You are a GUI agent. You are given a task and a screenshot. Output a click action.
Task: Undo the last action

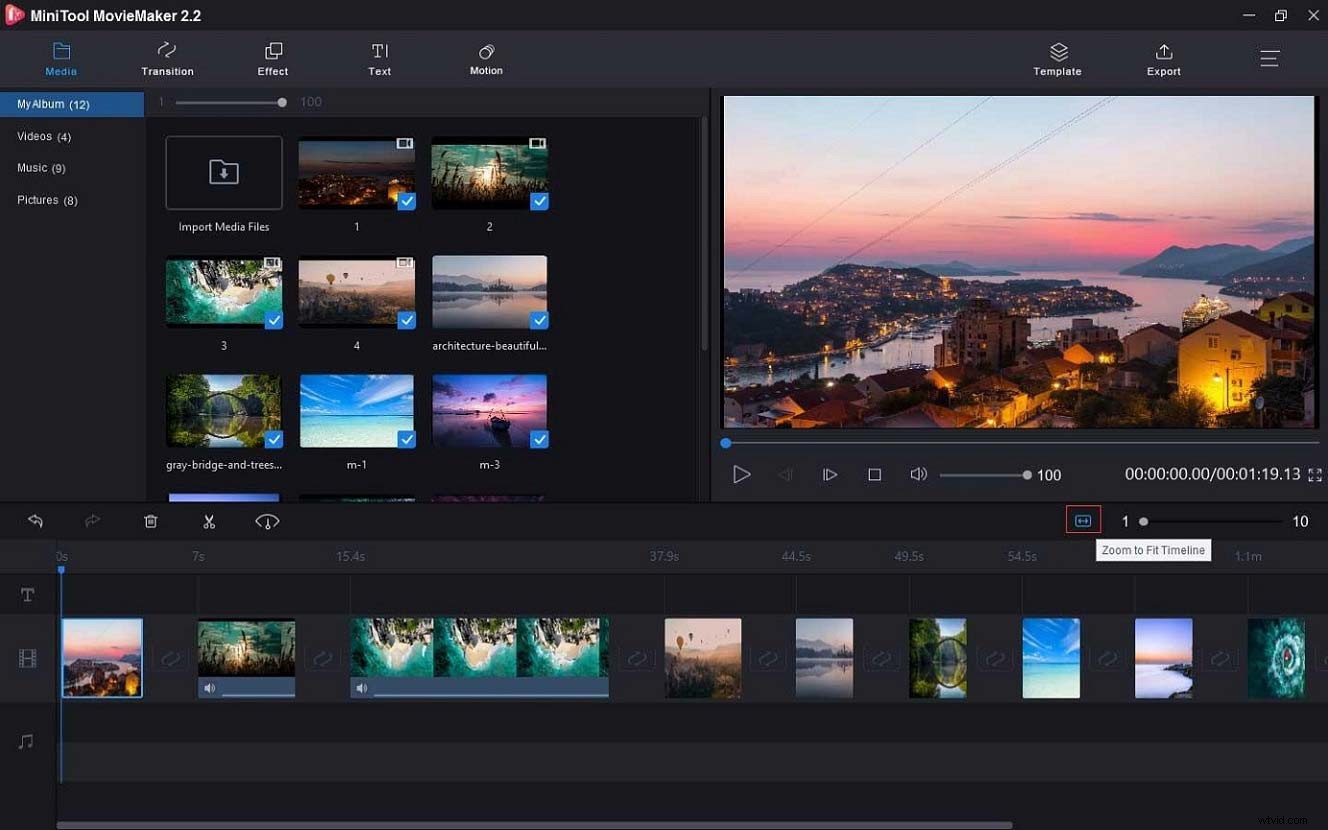[x=36, y=521]
